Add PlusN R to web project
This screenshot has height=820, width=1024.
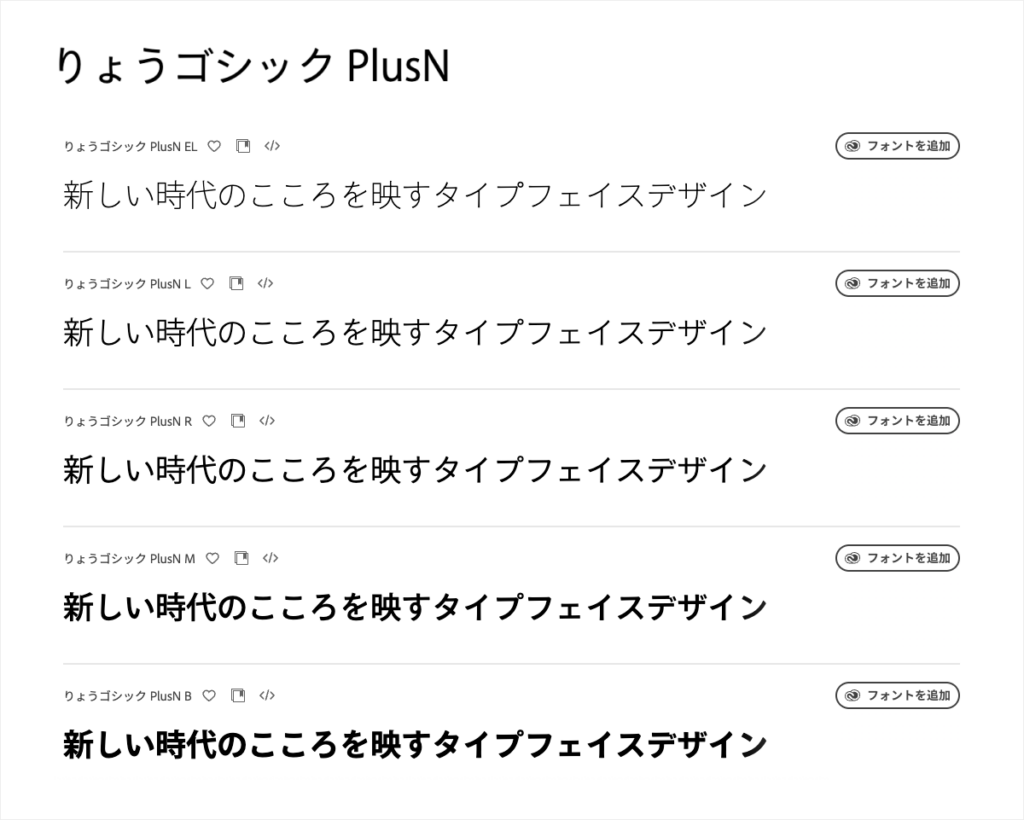coord(267,421)
